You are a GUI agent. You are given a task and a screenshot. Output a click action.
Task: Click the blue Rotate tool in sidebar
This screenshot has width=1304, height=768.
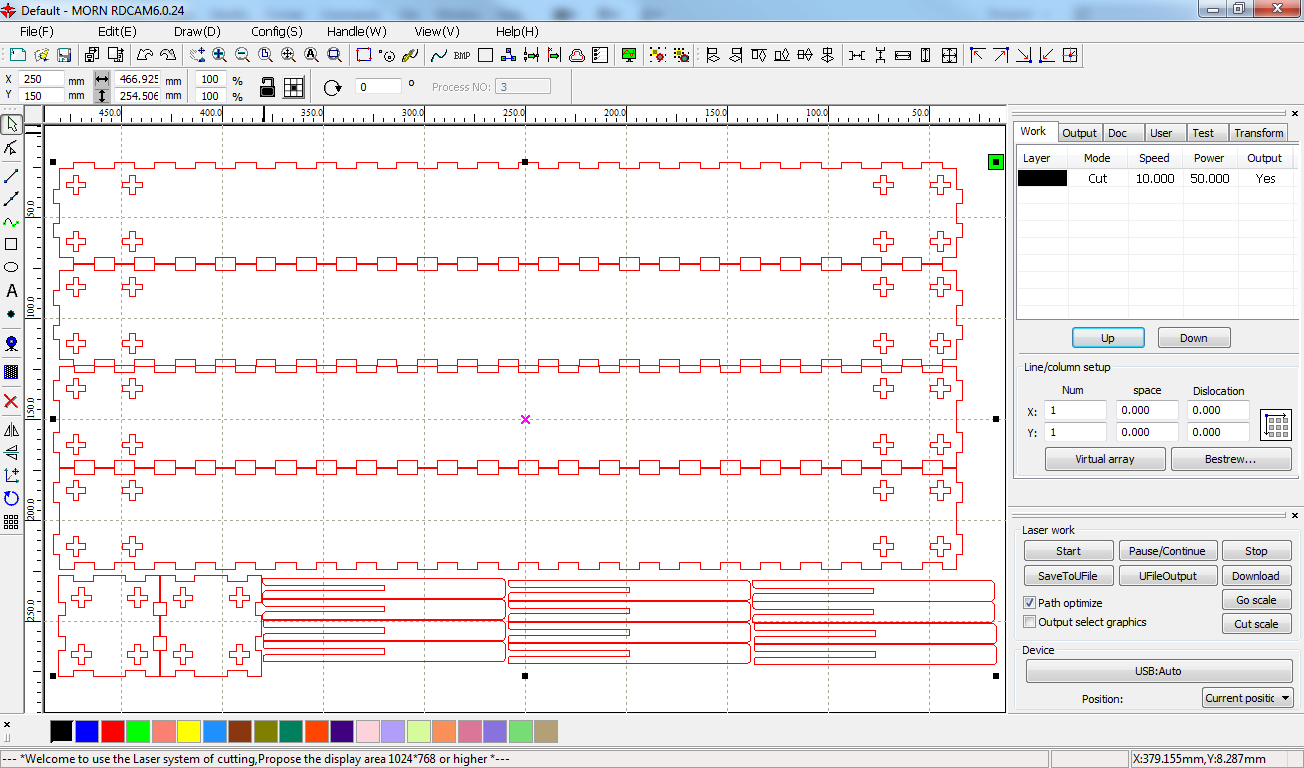(x=11, y=498)
